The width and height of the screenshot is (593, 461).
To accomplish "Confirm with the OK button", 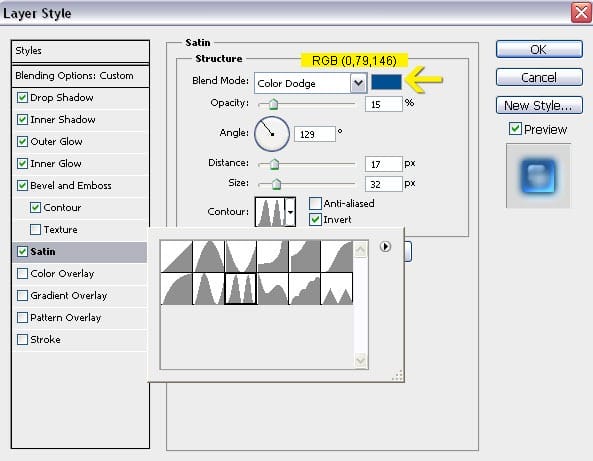I will (539, 49).
